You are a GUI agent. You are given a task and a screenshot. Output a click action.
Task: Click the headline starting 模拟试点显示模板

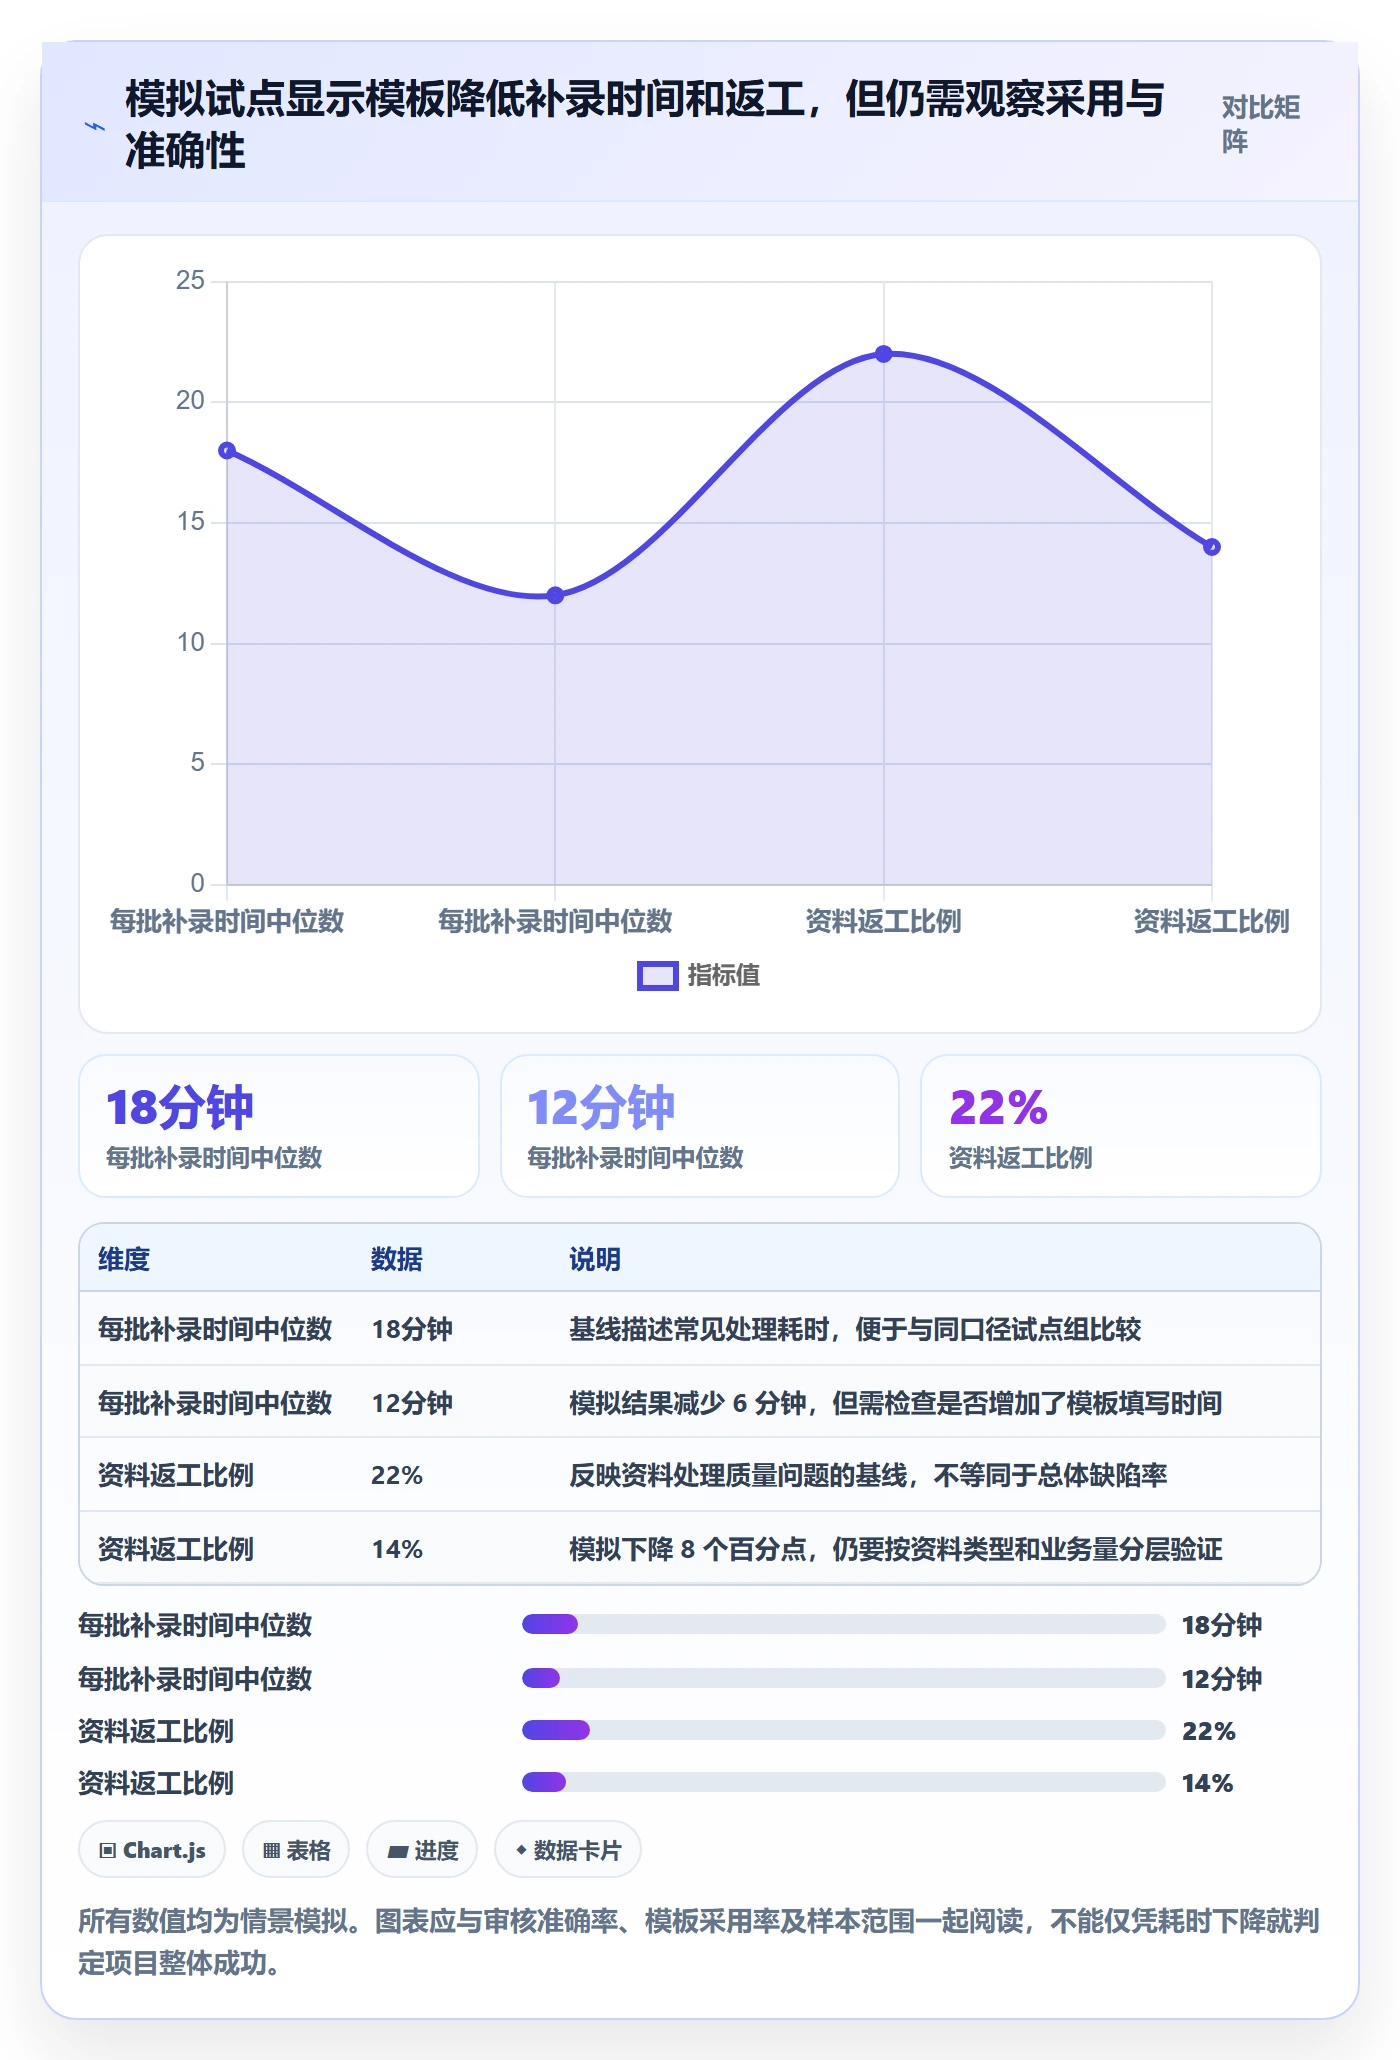pos(645,125)
